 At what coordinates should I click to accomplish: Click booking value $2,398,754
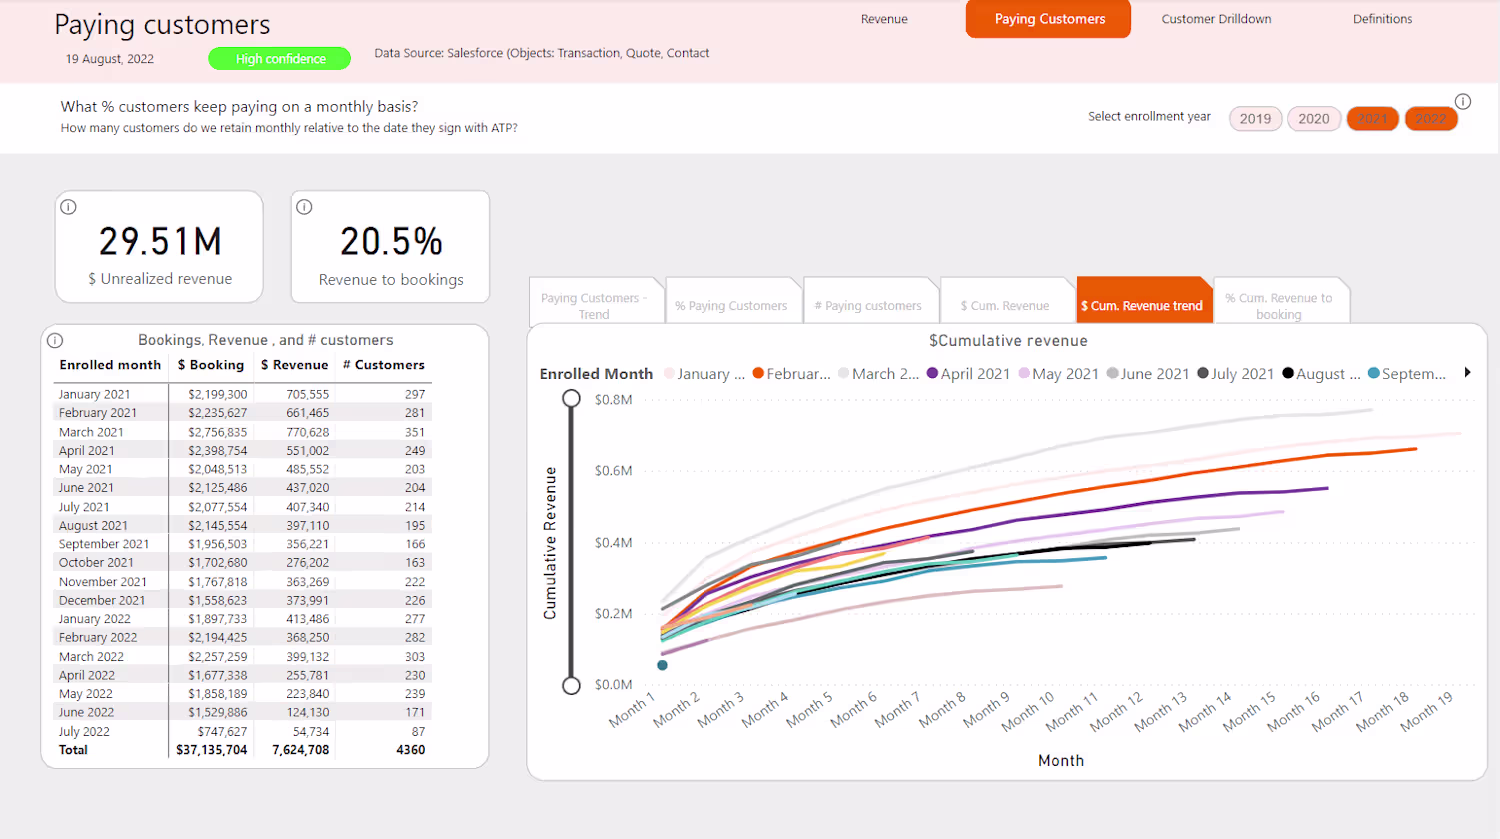(x=217, y=451)
